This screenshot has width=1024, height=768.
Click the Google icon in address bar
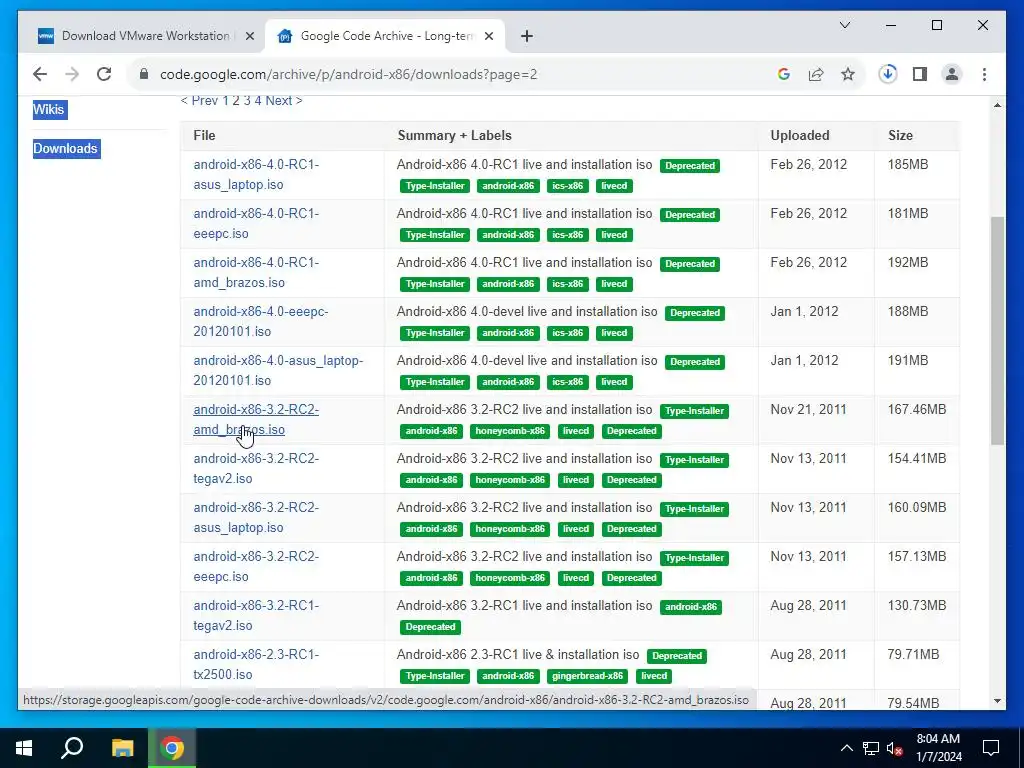click(x=784, y=74)
